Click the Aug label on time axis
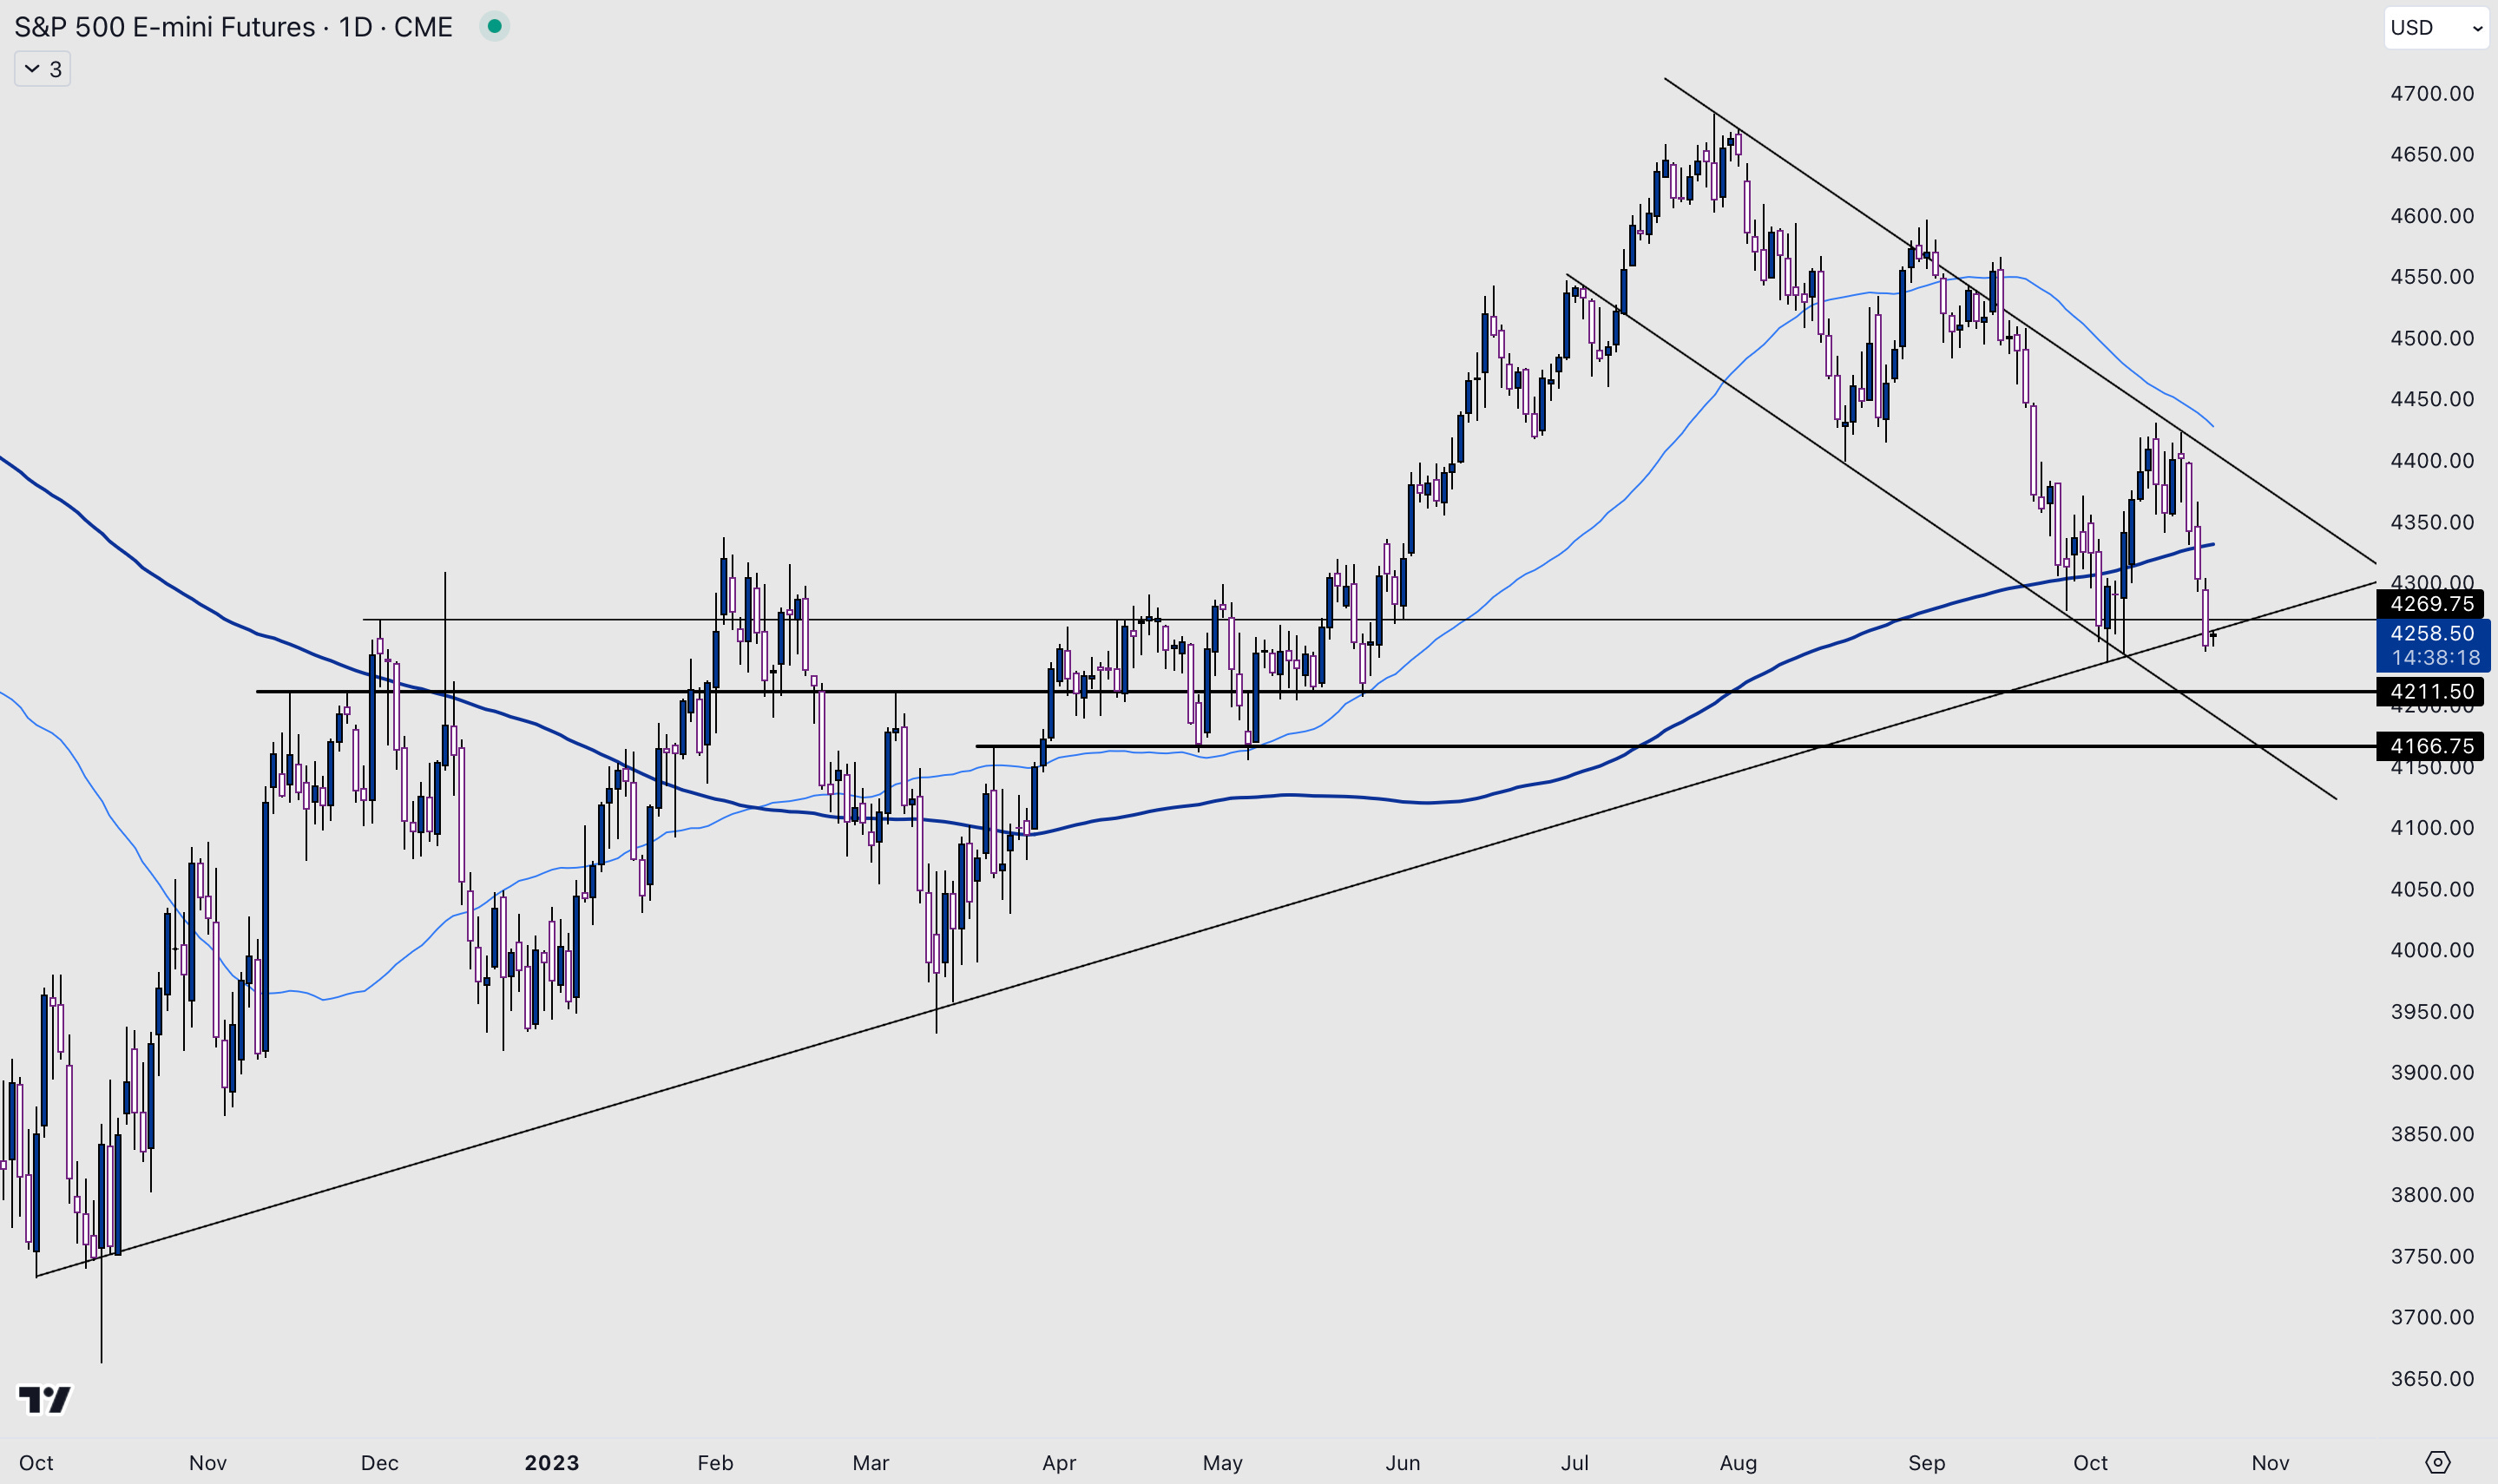 [x=1738, y=1462]
